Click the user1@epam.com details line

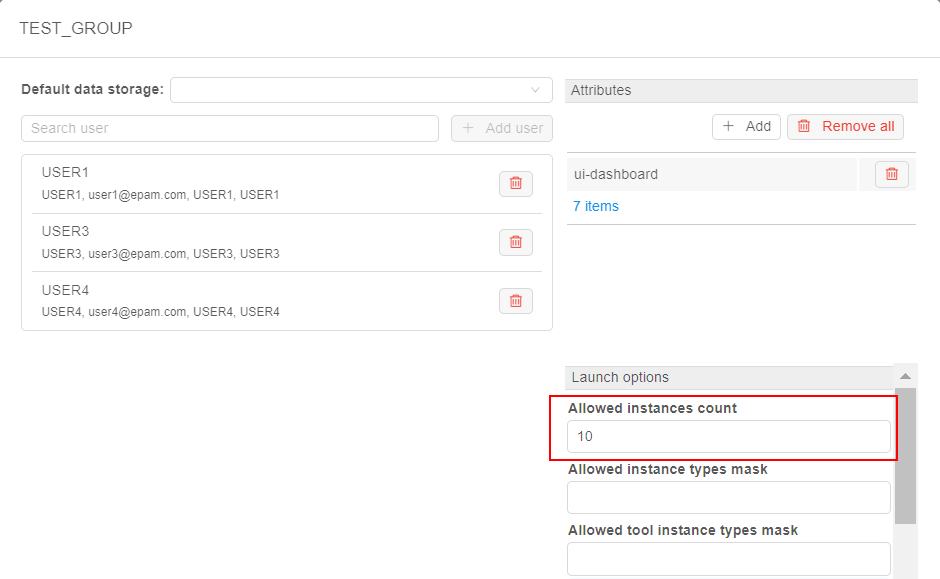tap(161, 195)
